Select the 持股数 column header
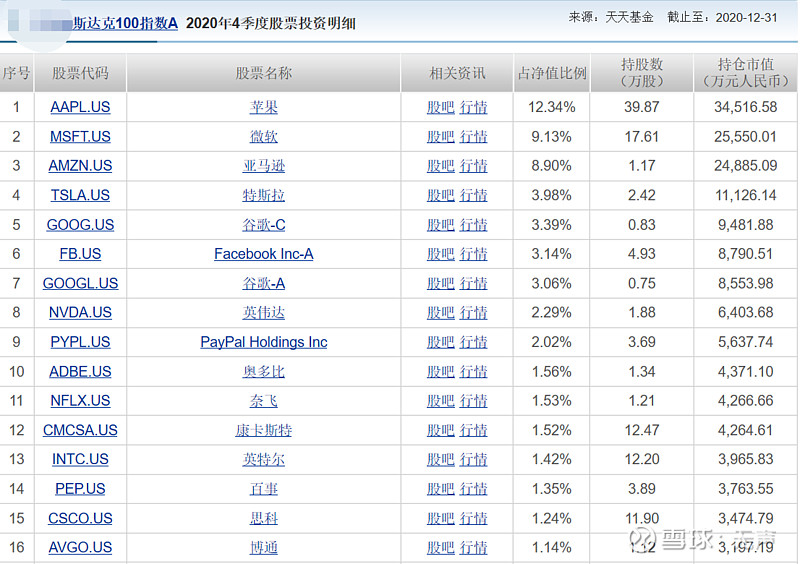Image resolution: width=800 pixels, height=564 pixels. point(642,73)
